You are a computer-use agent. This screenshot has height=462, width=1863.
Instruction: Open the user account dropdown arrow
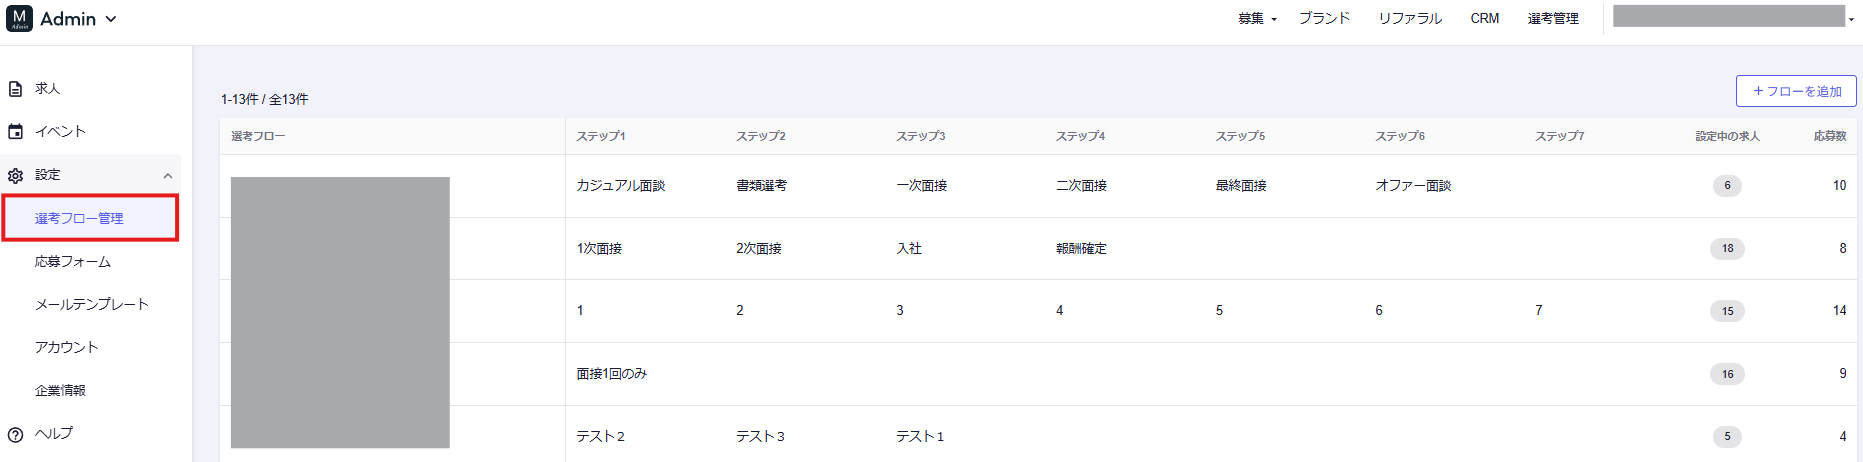(x=1851, y=20)
